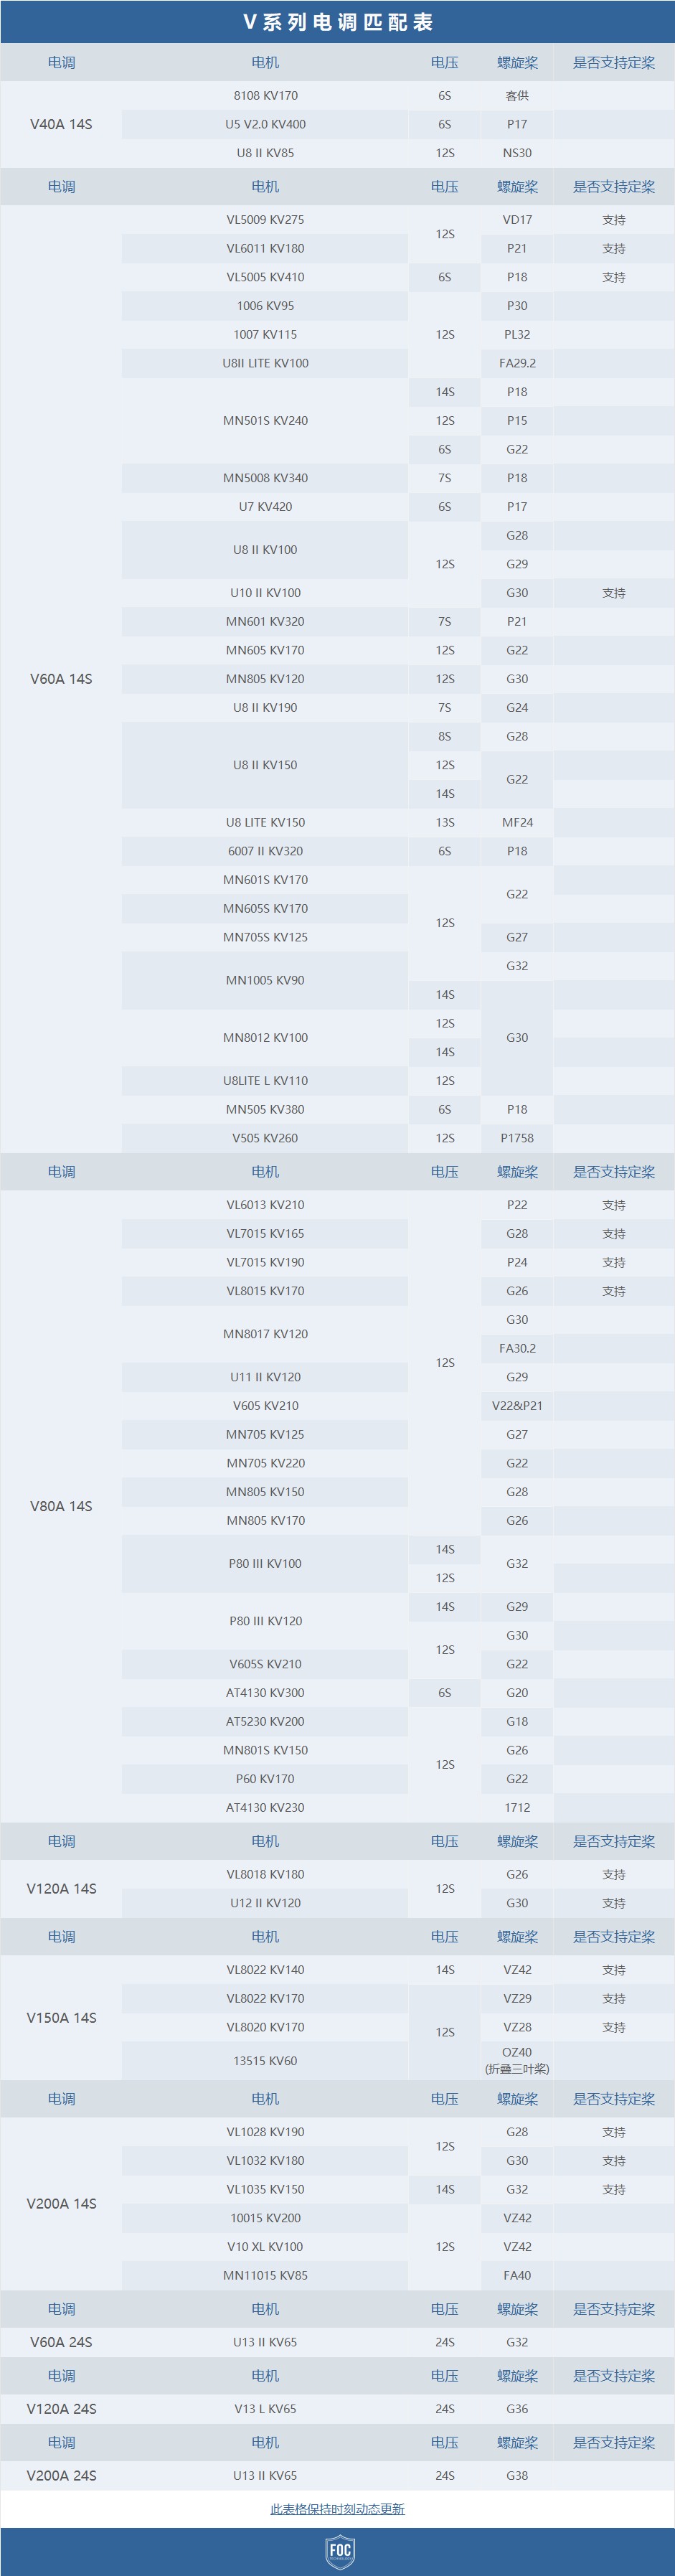The width and height of the screenshot is (675, 2576).
Task: Click the 'V22&P21' propeller cell
Action: tap(517, 1406)
